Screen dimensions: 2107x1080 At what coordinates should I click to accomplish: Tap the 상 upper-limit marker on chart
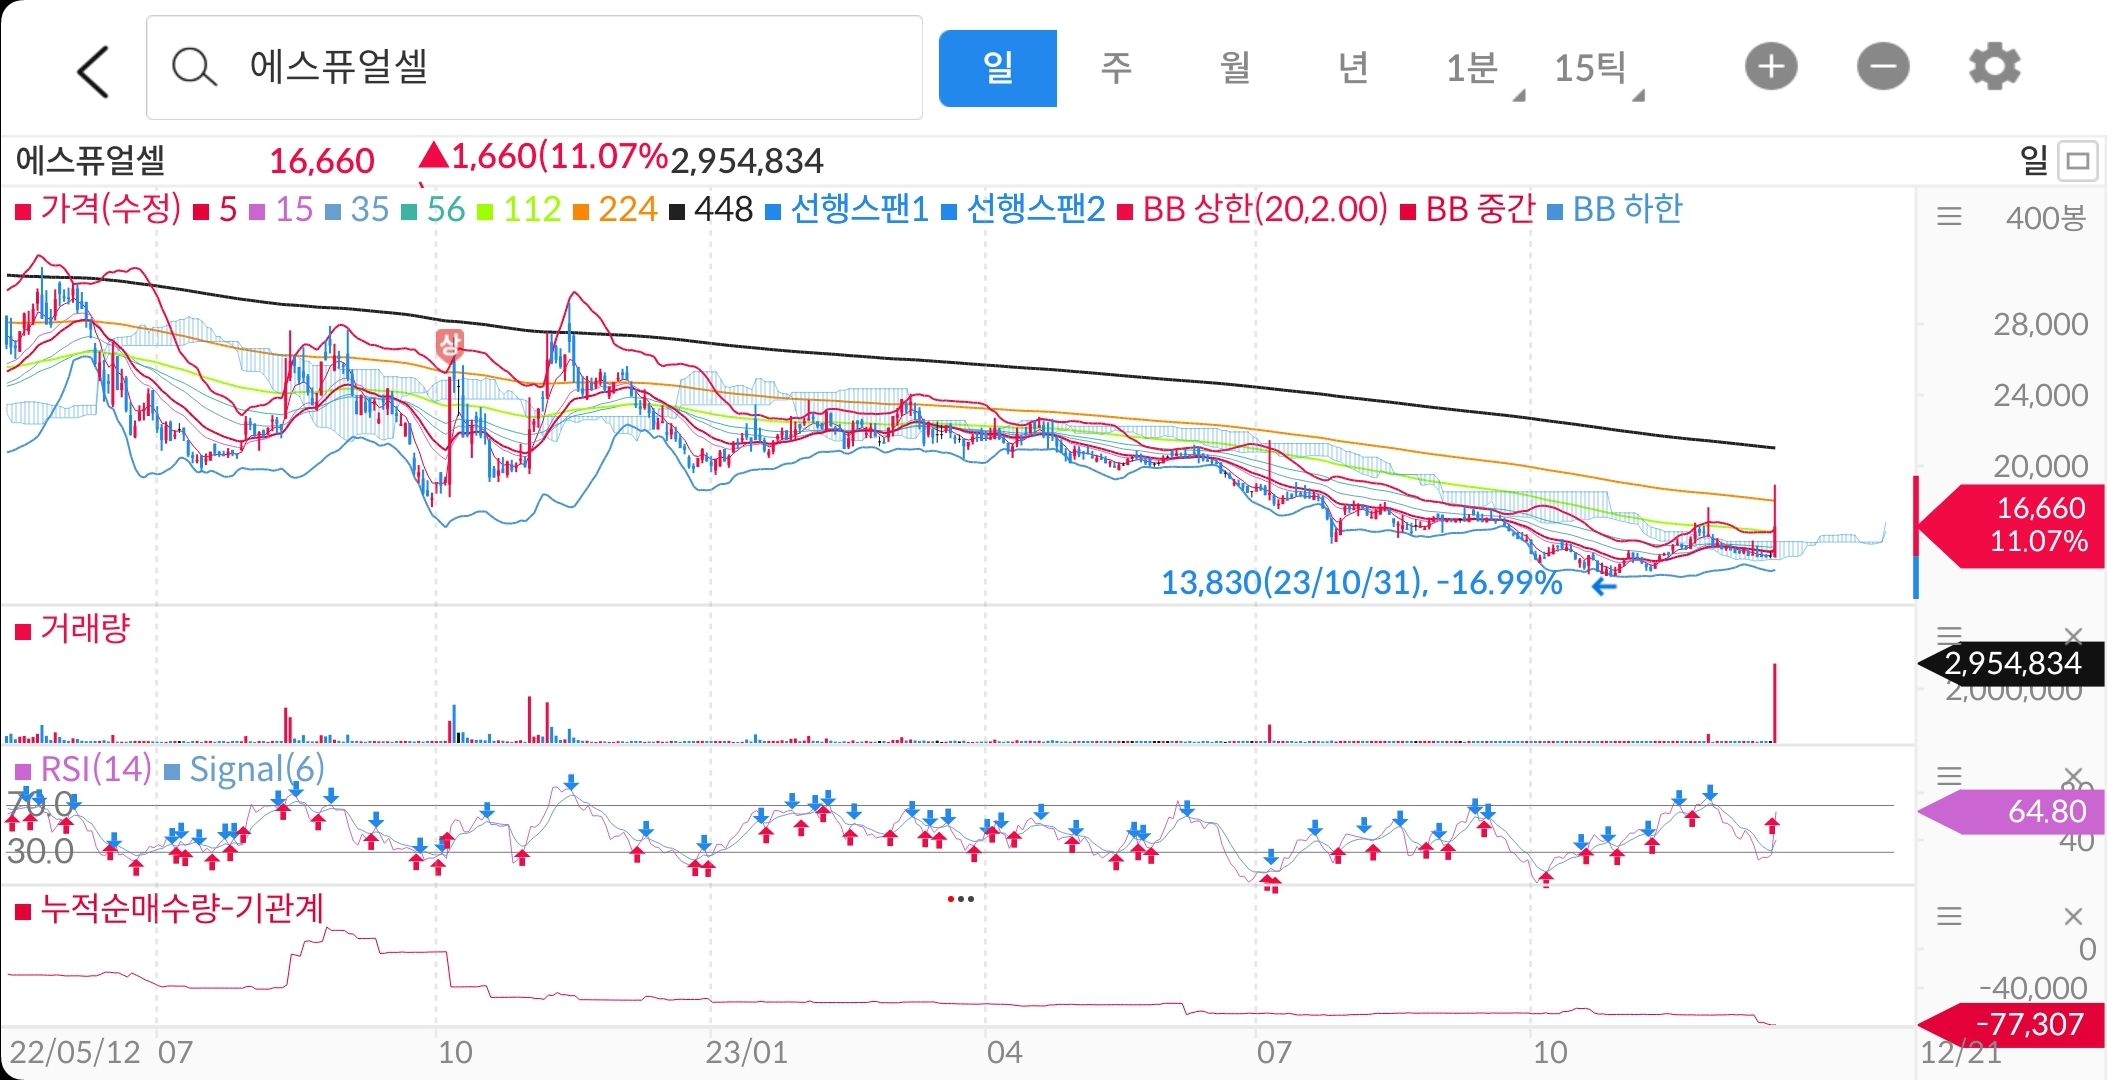coord(450,346)
